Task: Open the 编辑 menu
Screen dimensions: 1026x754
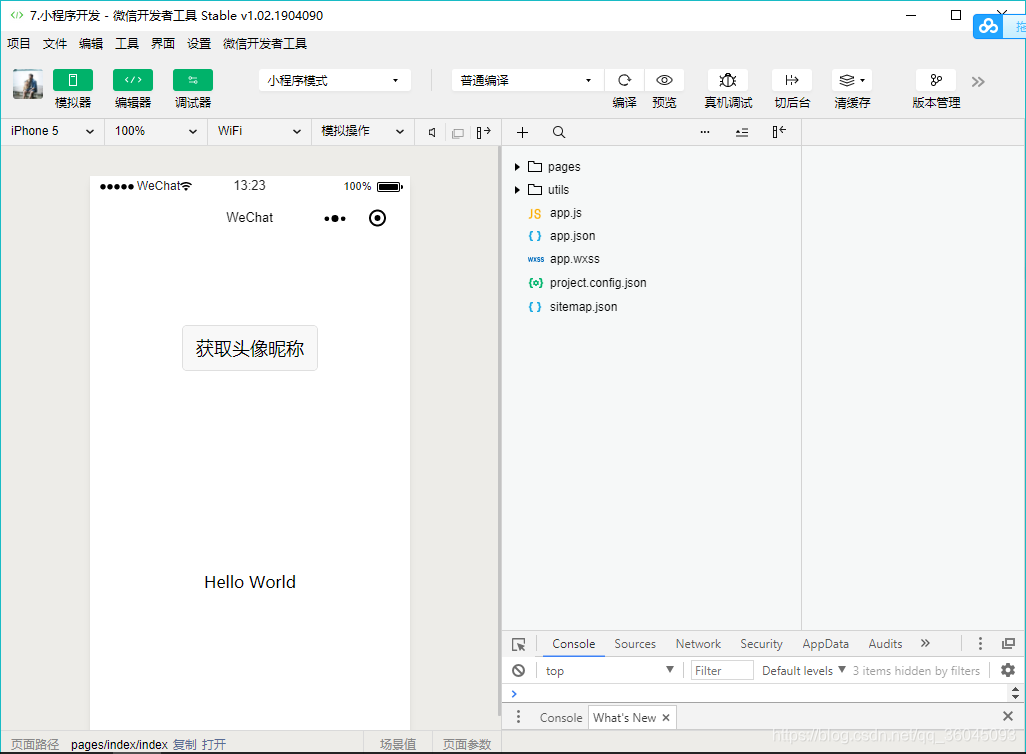Action: [x=91, y=44]
